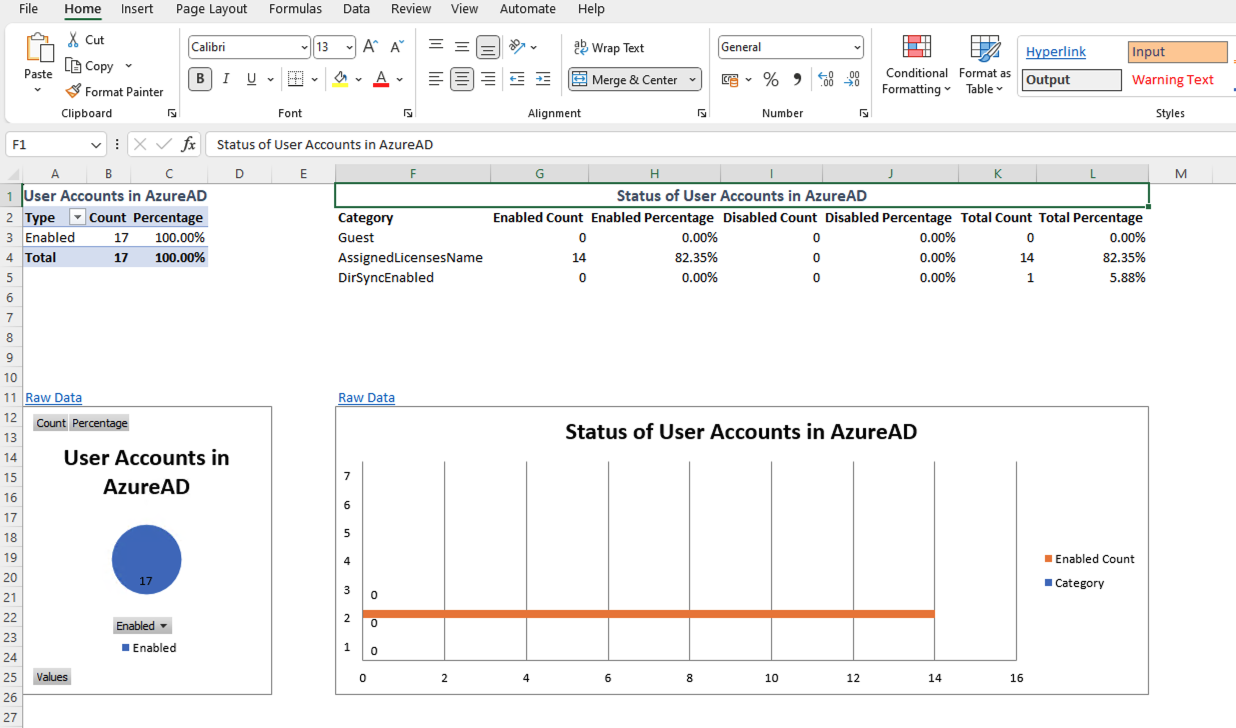Click Increase Font Size icon

click(370, 47)
